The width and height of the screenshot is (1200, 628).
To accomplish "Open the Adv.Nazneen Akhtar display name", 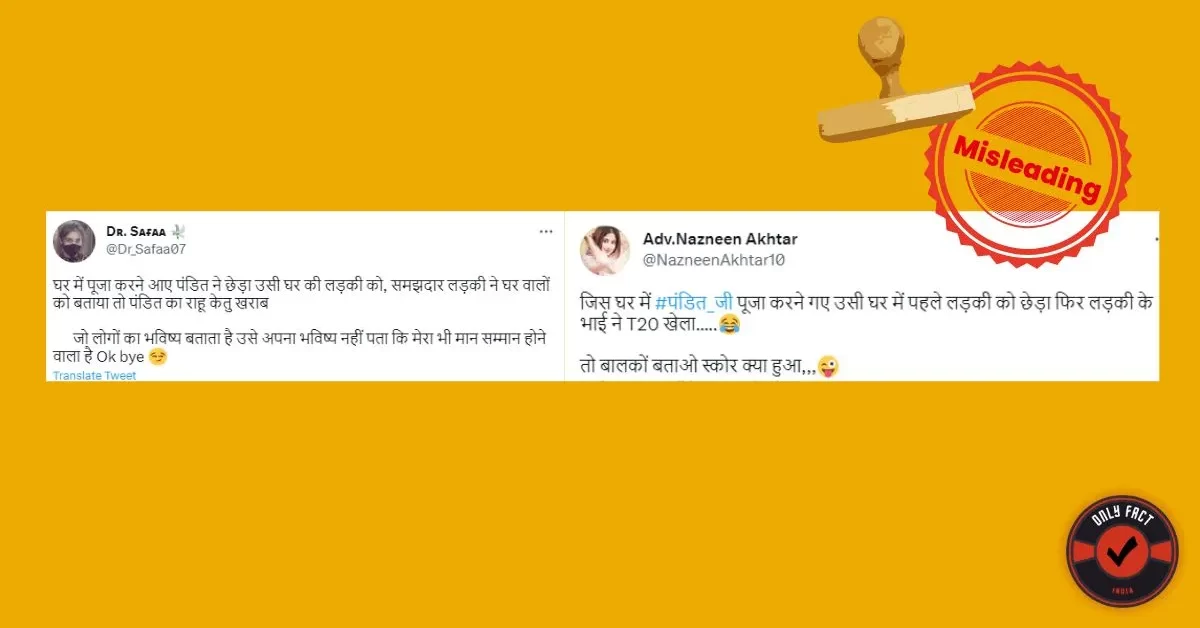I will (719, 240).
